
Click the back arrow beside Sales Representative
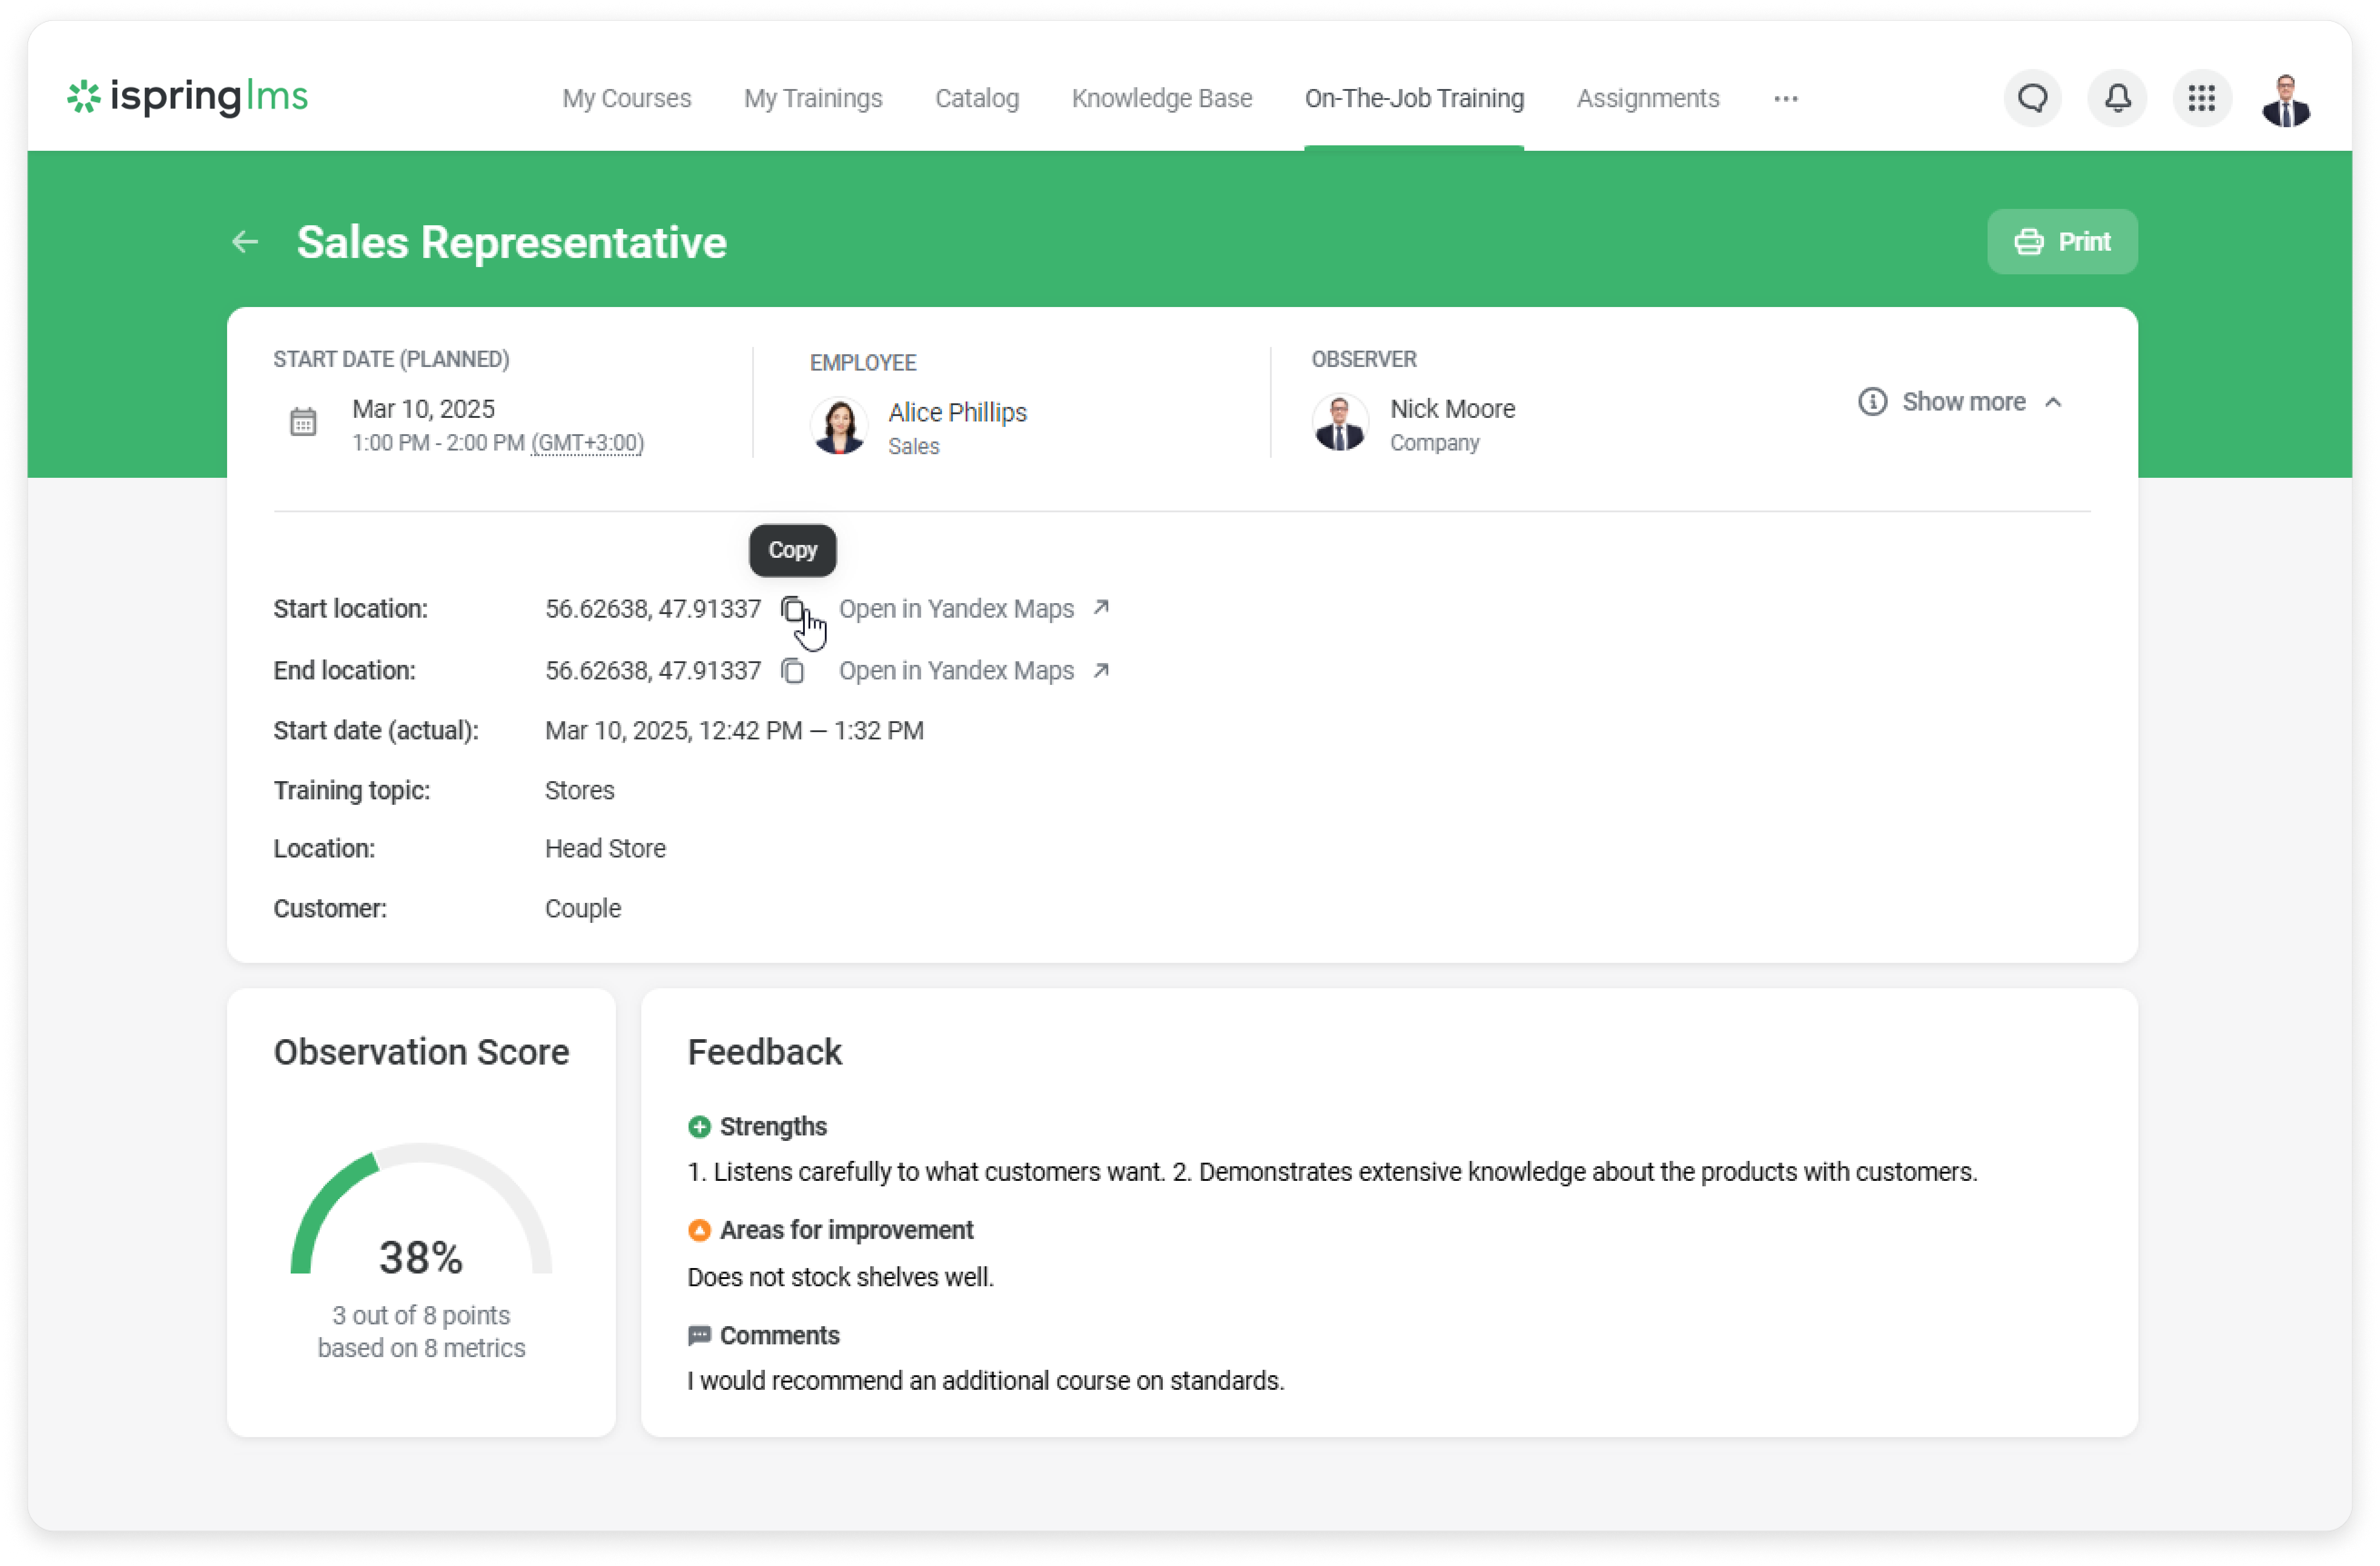[x=245, y=242]
